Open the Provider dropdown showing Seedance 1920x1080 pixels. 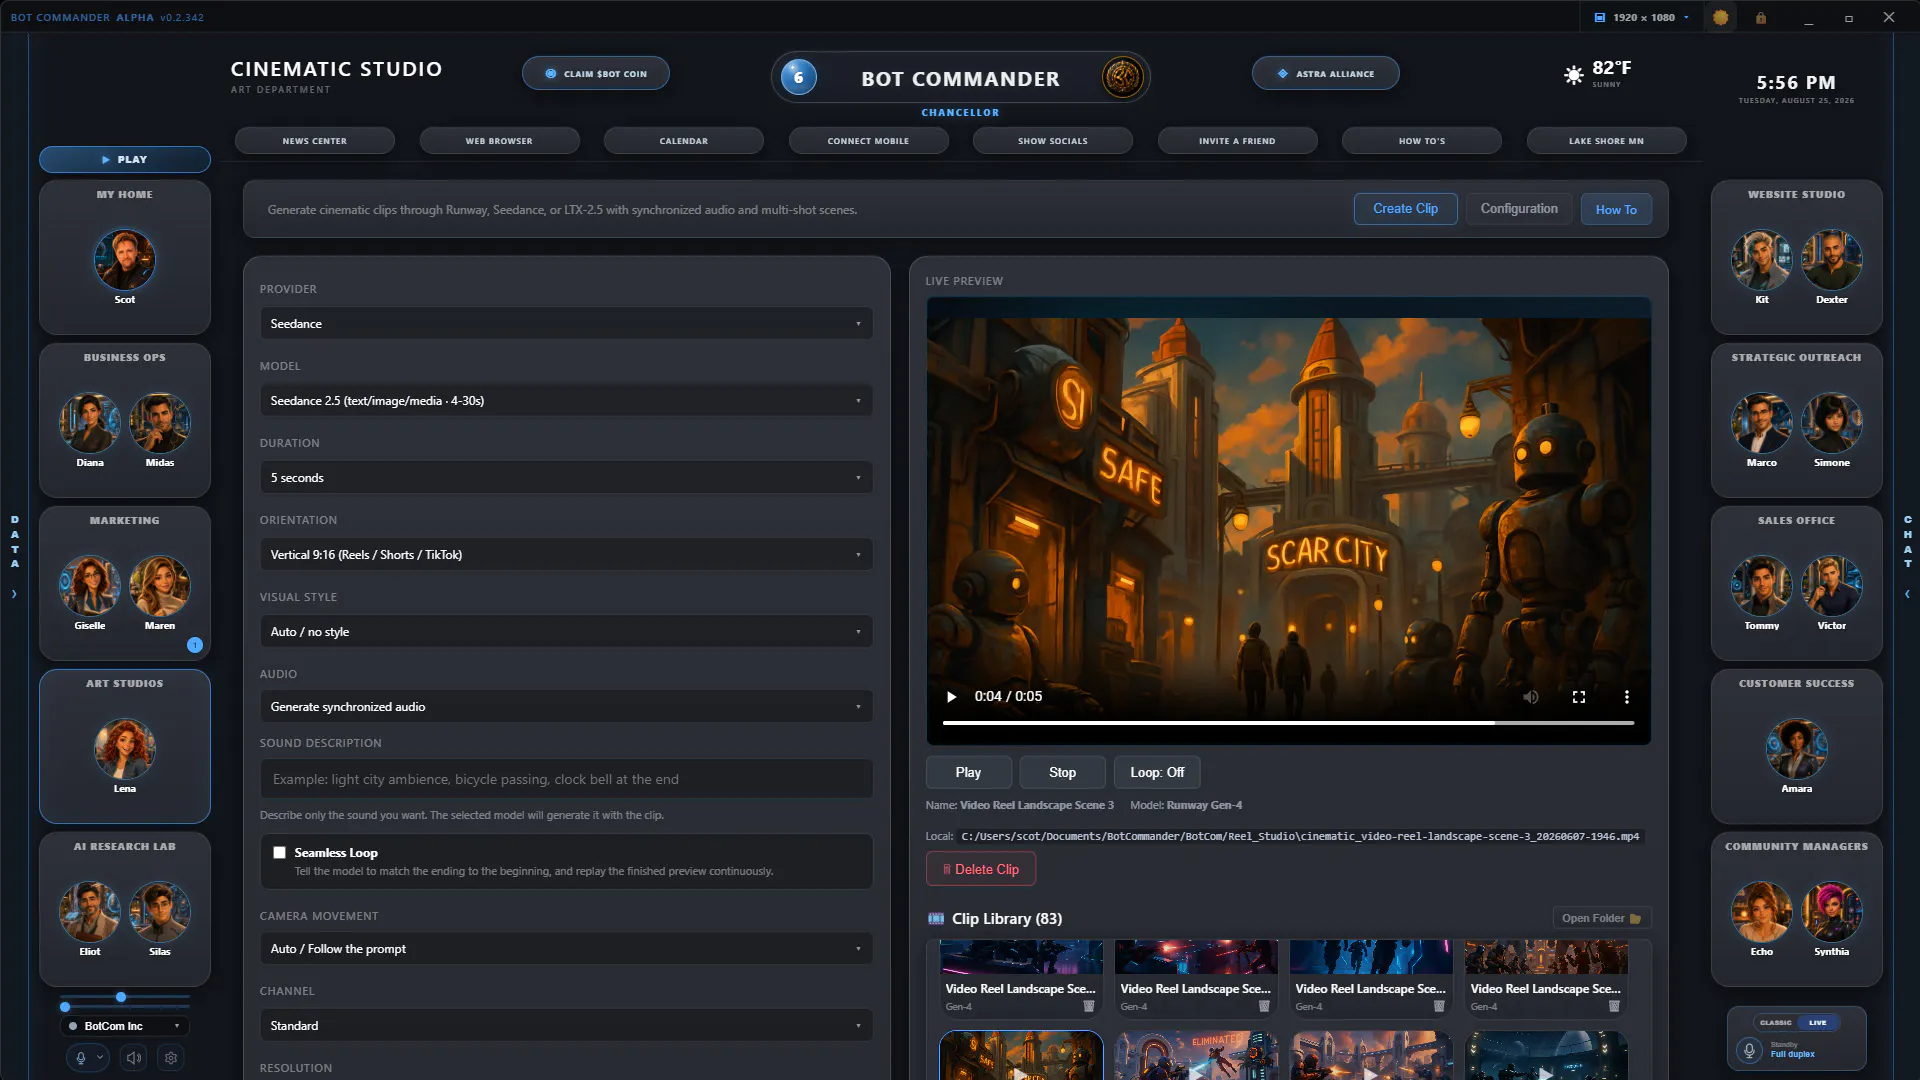[566, 324]
